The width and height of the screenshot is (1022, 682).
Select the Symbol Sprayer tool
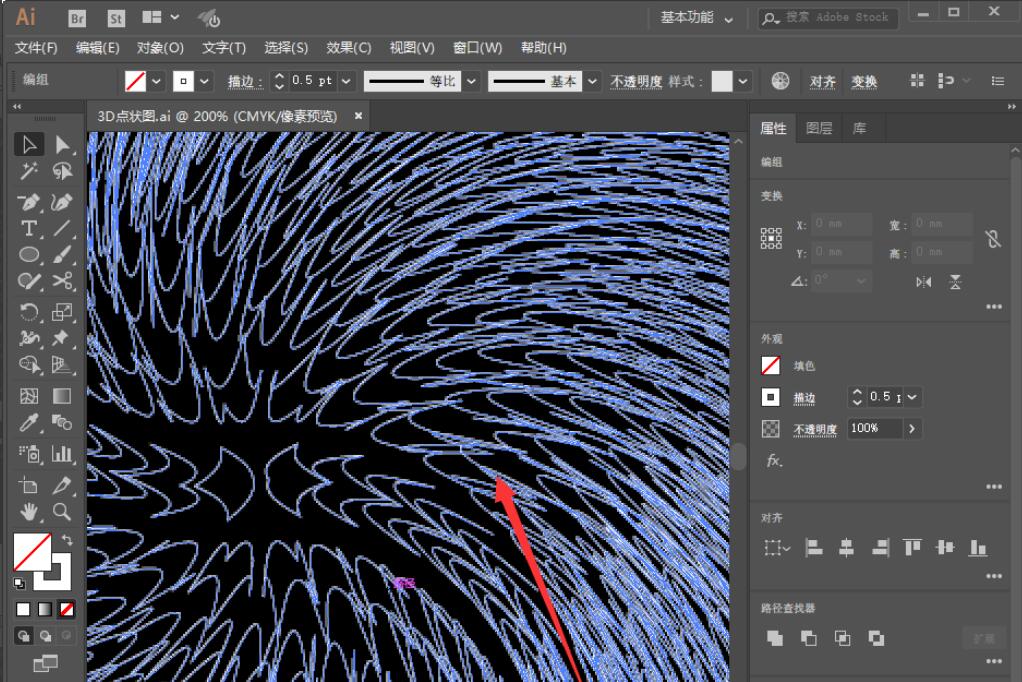(29, 453)
